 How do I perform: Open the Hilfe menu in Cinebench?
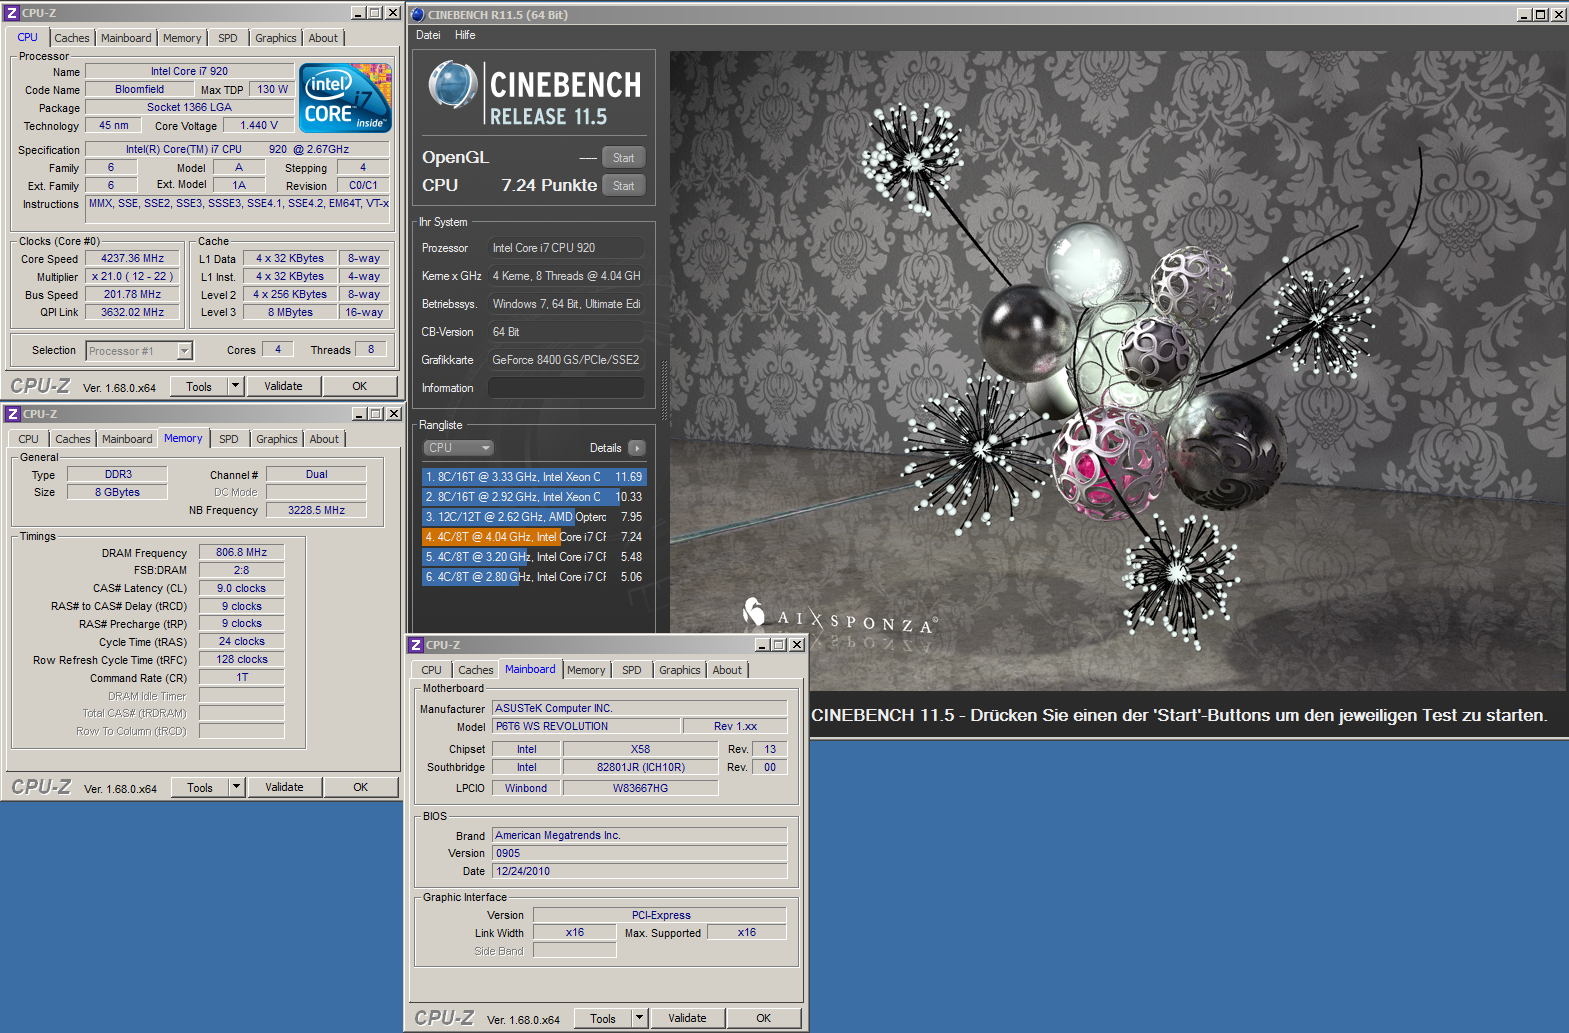pos(465,35)
